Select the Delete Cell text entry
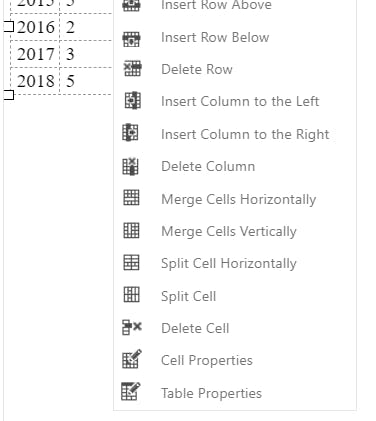 point(195,328)
